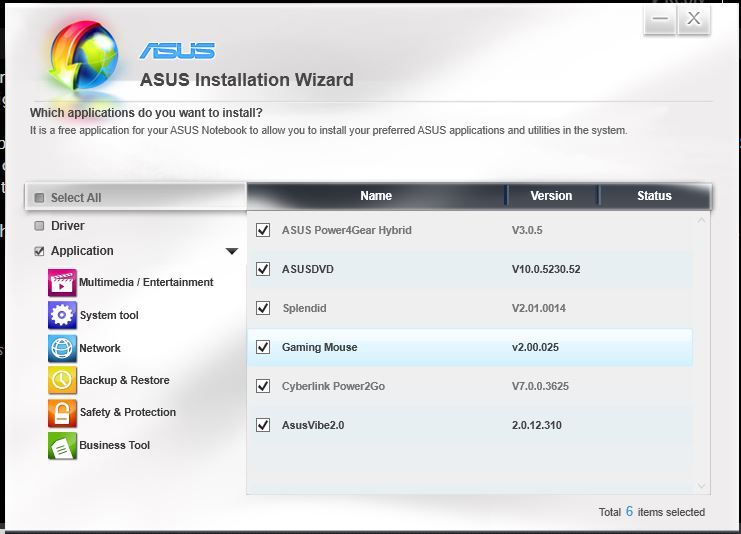Click the ASUS logo in header
This screenshot has width=741, height=534.
point(177,51)
